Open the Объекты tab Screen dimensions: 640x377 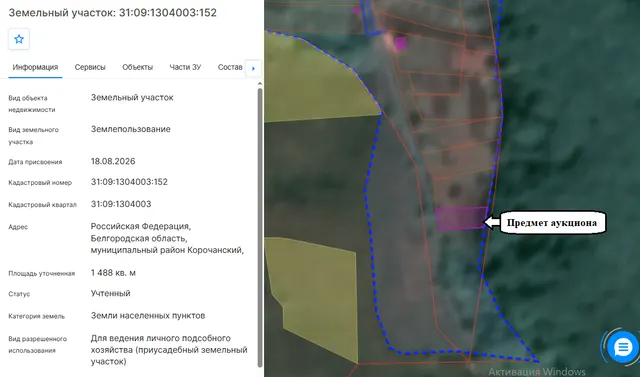(138, 67)
